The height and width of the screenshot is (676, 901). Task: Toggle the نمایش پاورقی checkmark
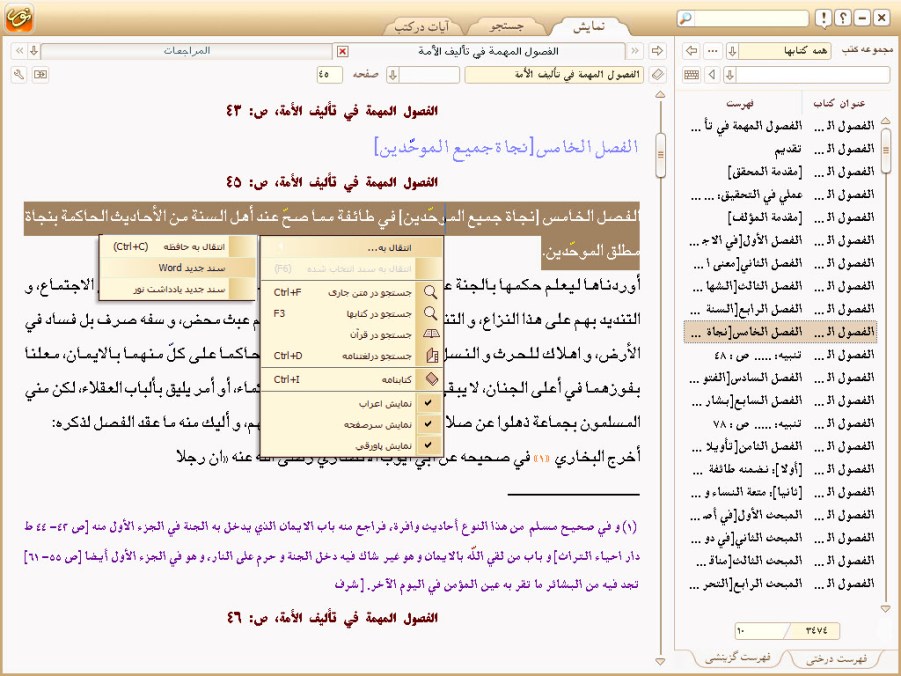tap(428, 445)
